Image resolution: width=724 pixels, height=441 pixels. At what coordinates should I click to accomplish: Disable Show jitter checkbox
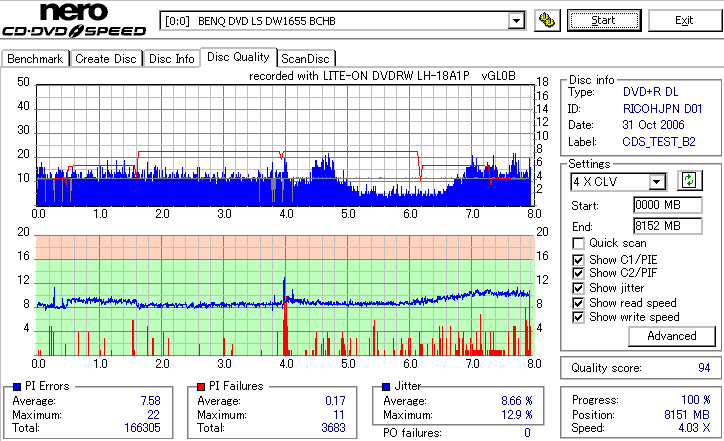coord(578,288)
